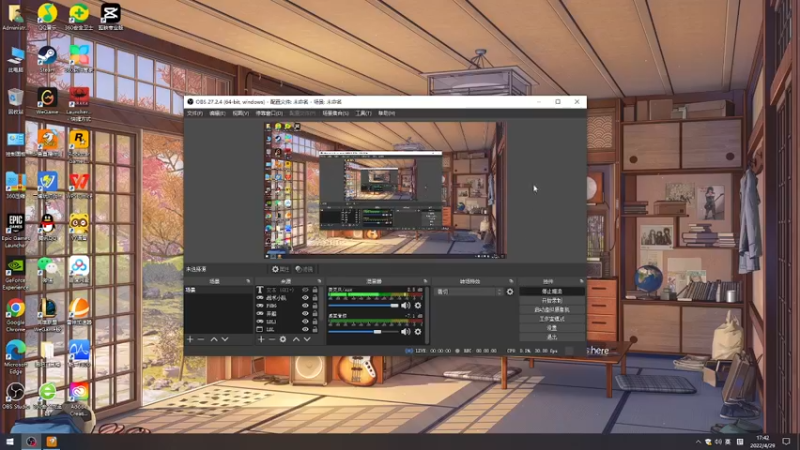Open audio settings gear for 桌面音频

(418, 332)
